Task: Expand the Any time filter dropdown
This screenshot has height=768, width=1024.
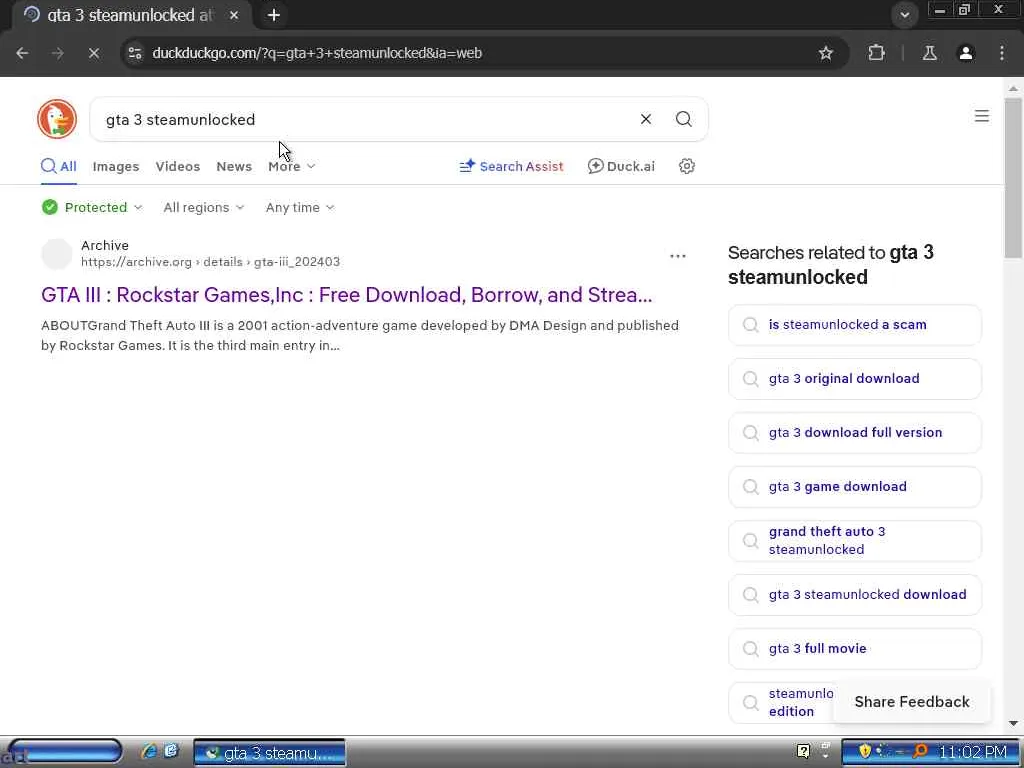Action: 300,207
